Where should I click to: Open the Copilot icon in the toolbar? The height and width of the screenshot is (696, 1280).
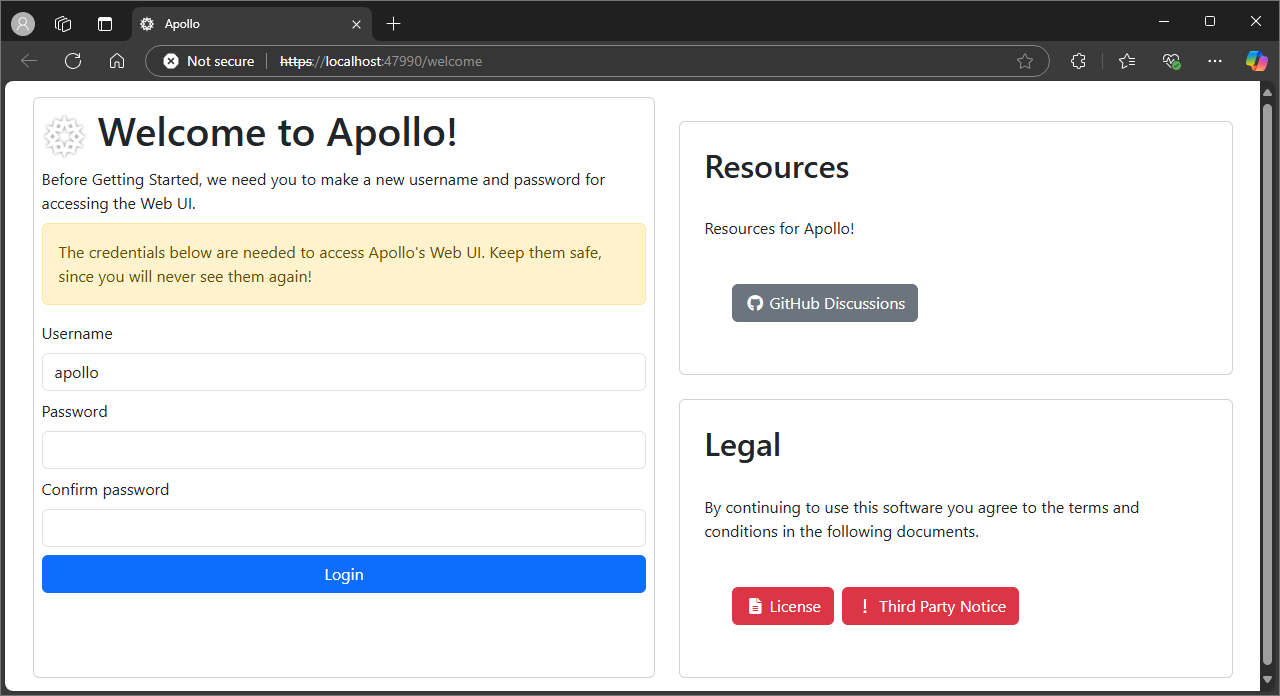pyautogui.click(x=1256, y=61)
